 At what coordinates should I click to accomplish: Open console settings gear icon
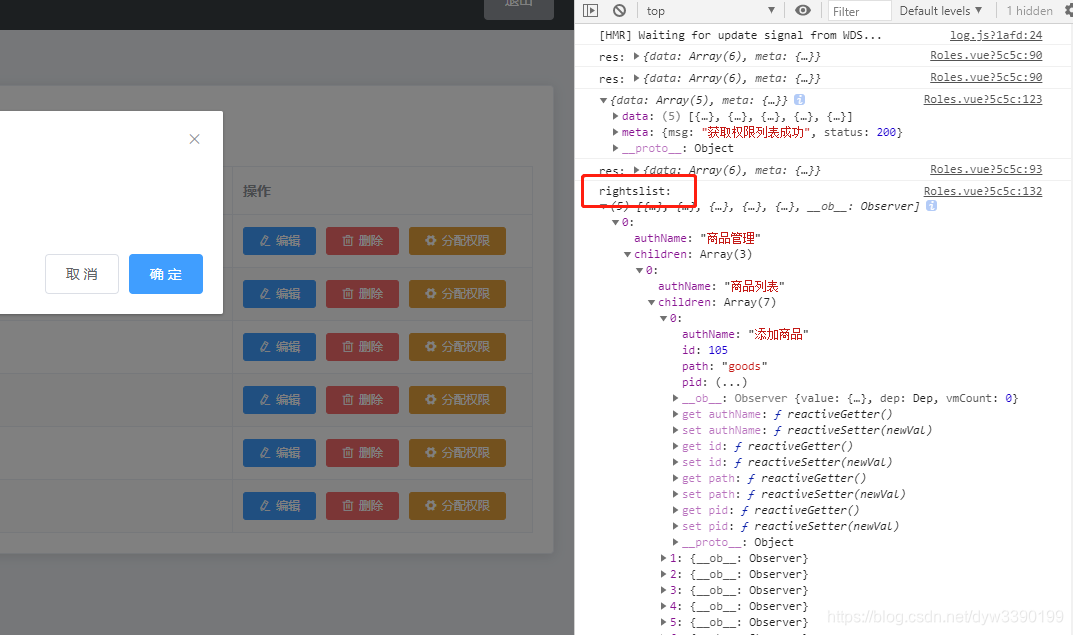(1068, 10)
